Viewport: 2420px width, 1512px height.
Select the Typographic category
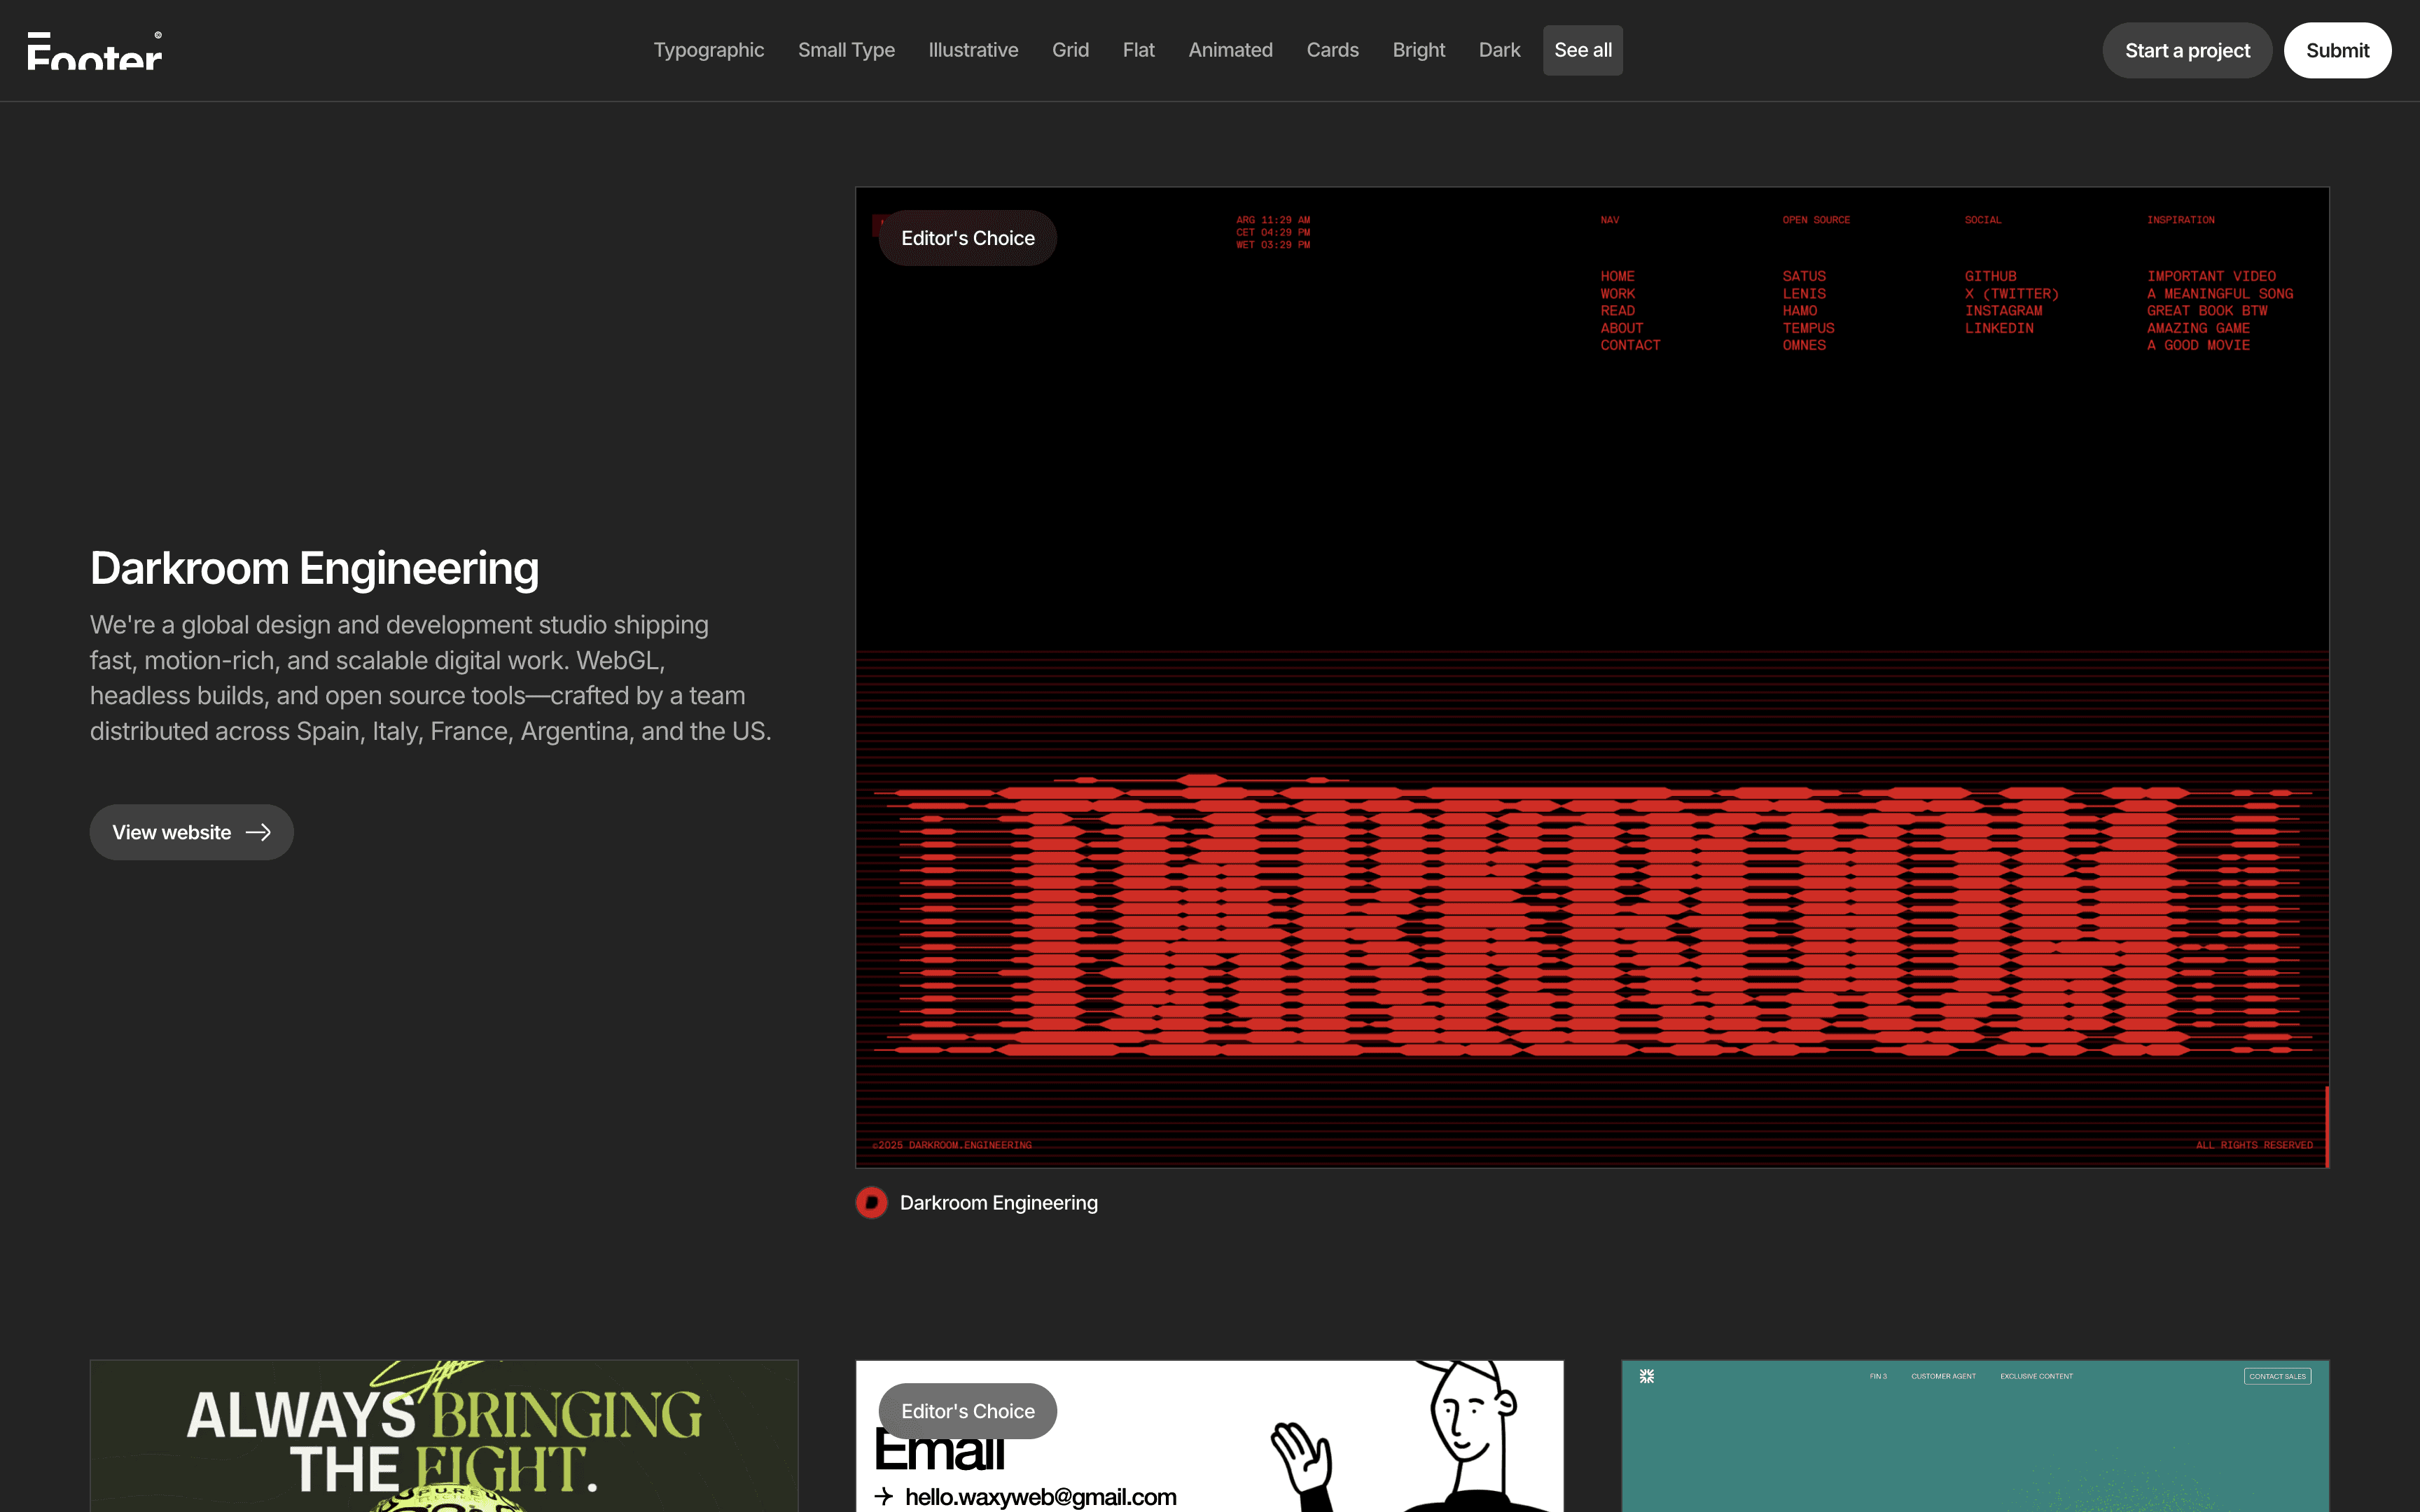(708, 50)
